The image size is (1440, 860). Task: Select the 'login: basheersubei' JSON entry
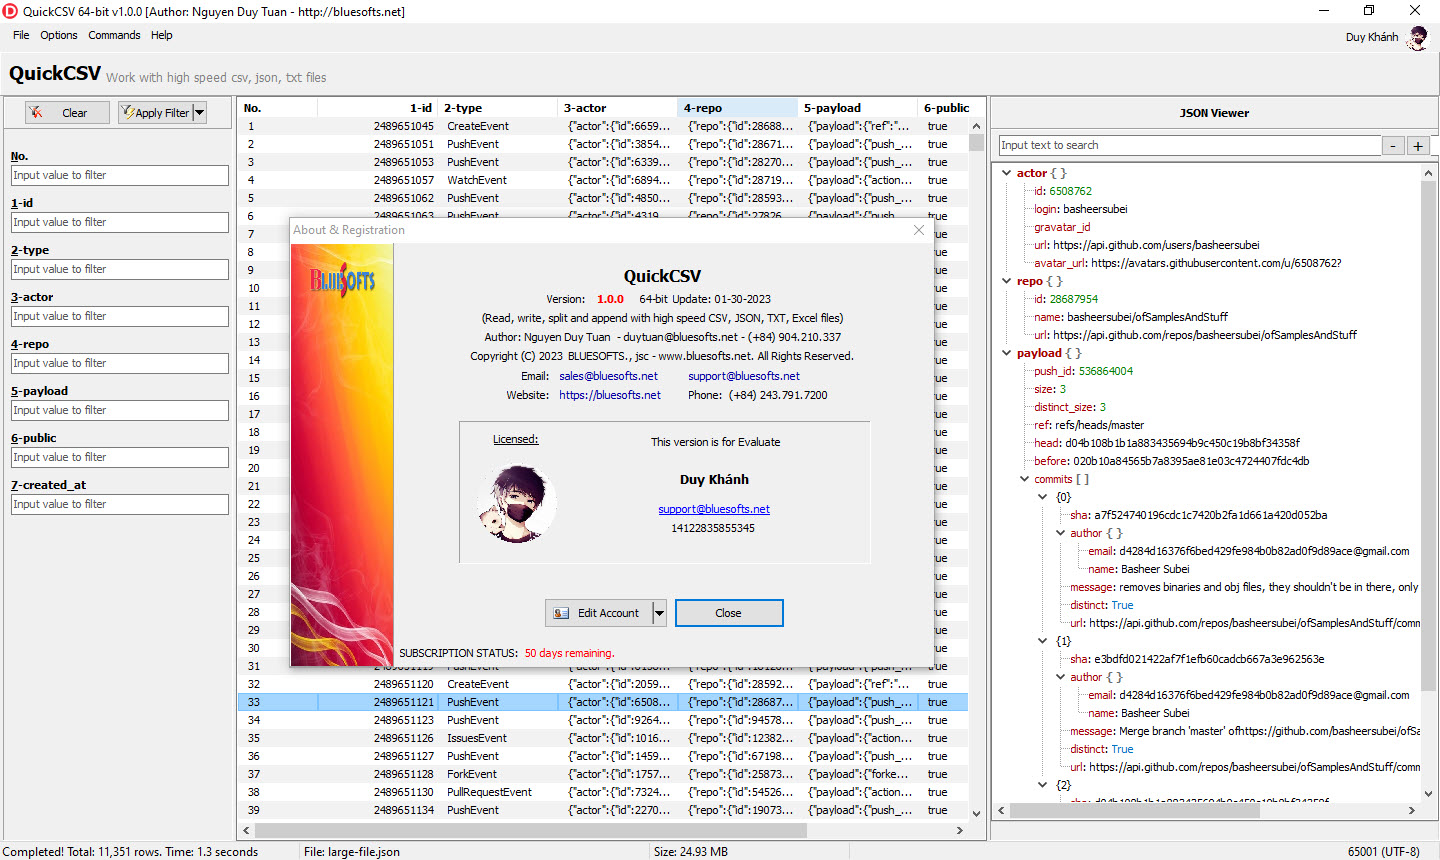[1080, 209]
